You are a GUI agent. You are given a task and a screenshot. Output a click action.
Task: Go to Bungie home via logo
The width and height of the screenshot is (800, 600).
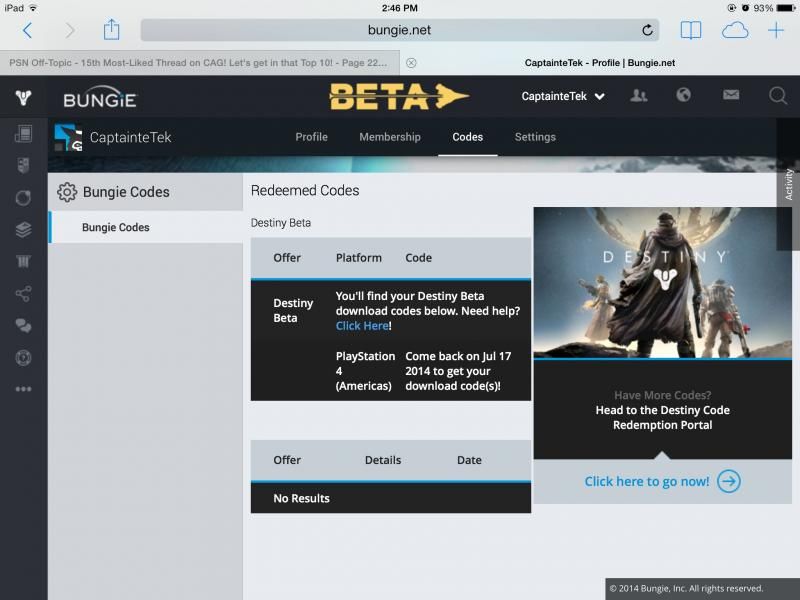100,97
